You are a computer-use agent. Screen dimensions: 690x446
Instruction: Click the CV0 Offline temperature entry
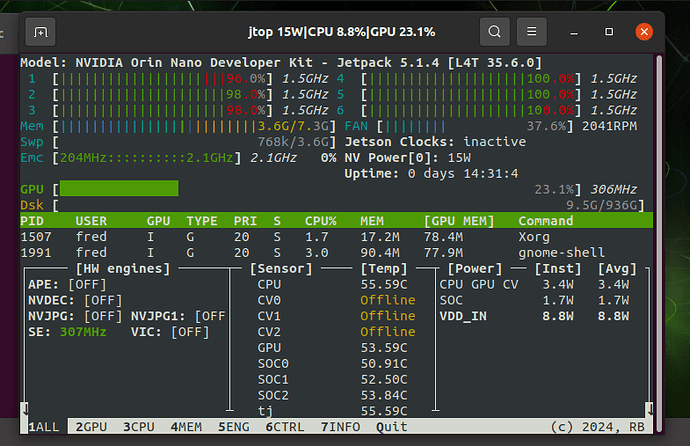pyautogui.click(x=388, y=300)
